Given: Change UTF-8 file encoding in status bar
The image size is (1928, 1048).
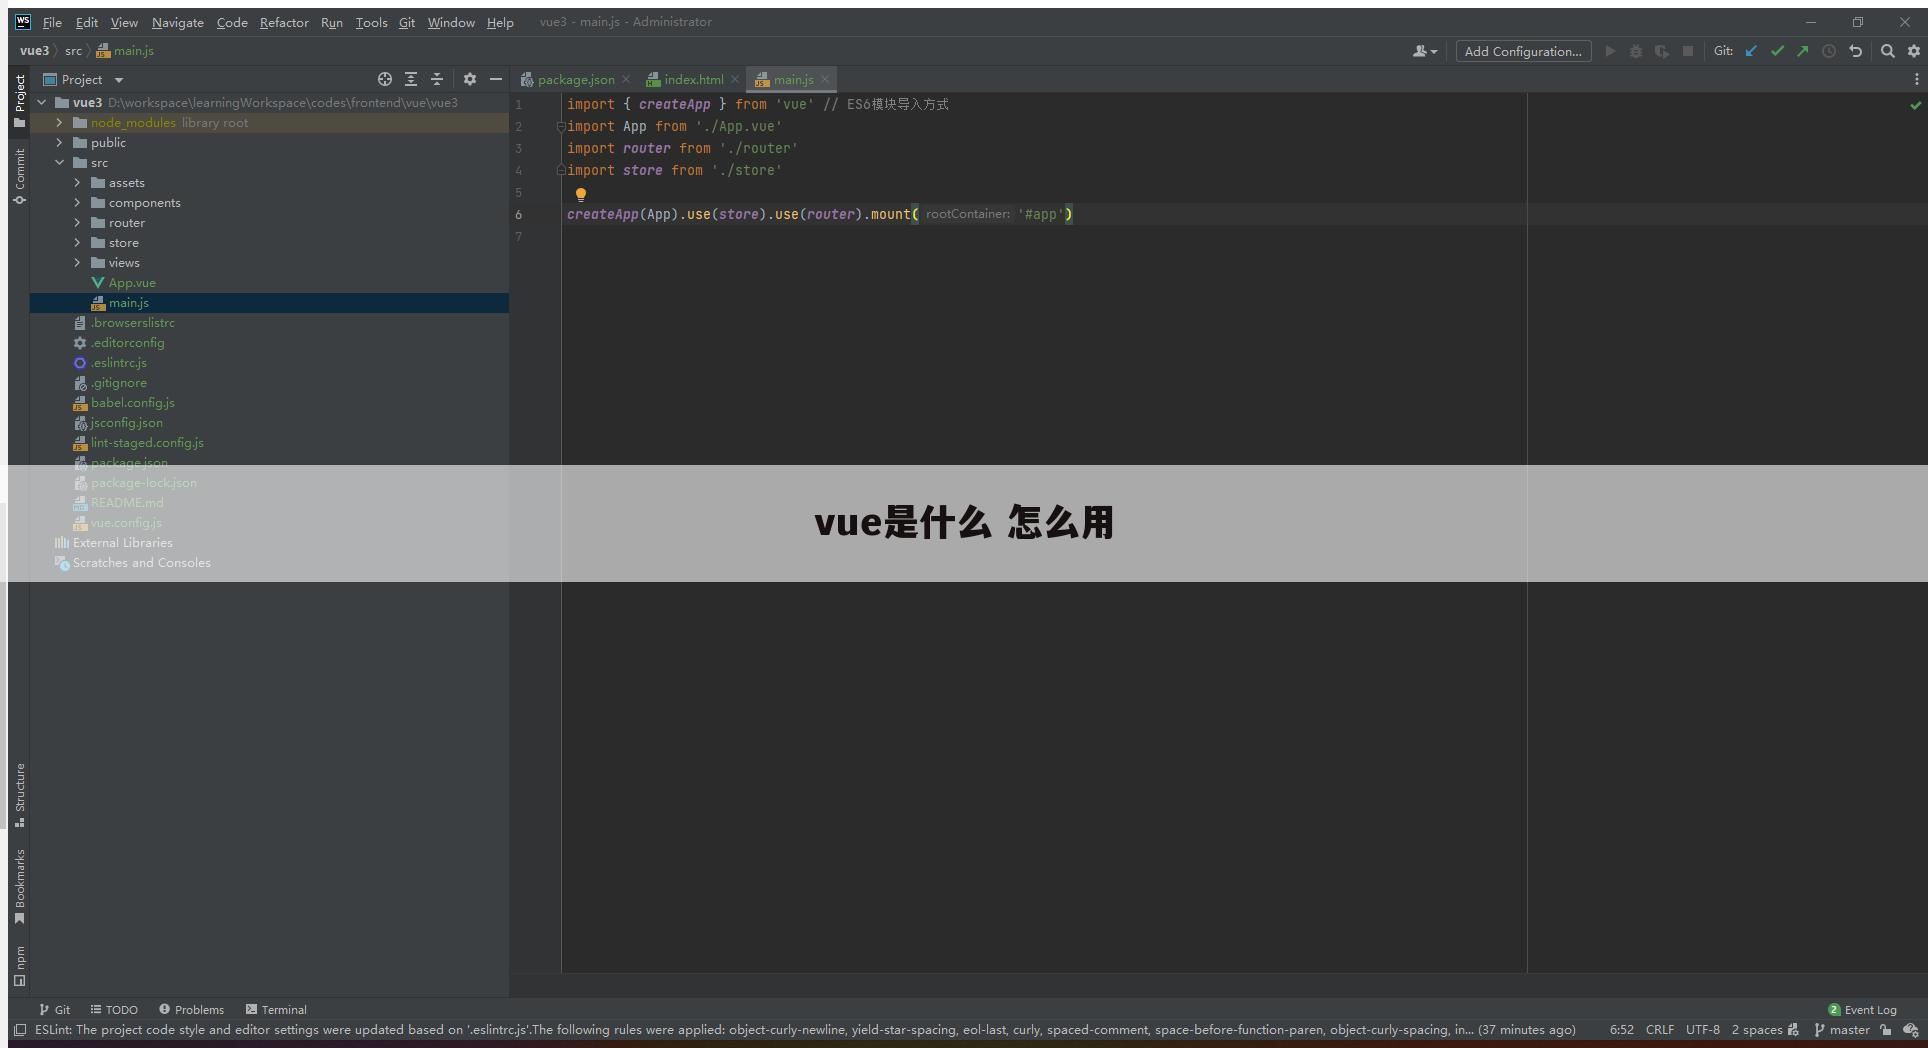Looking at the screenshot, I should pyautogui.click(x=1703, y=1029).
